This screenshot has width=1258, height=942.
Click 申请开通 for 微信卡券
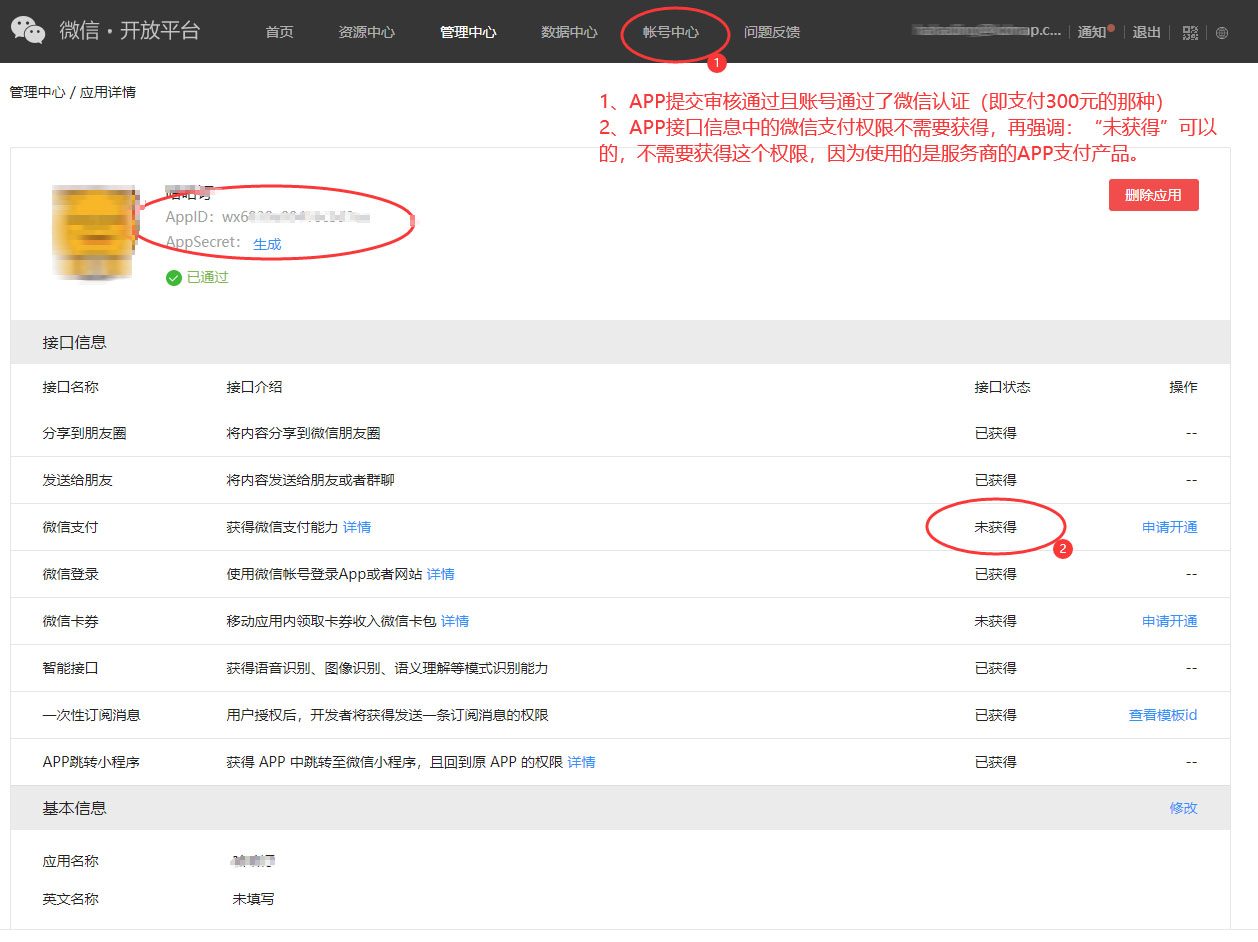click(x=1170, y=621)
